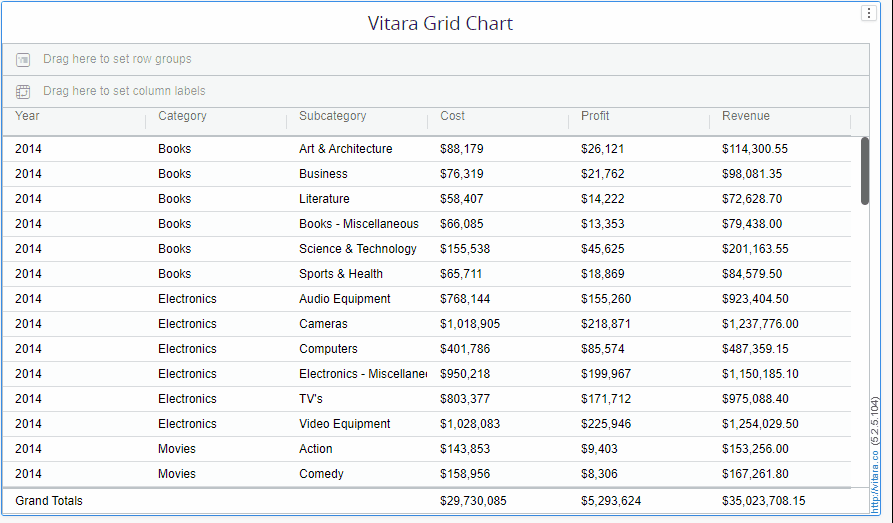This screenshot has height=523, width=893.
Task: Click the Subcategory column header
Action: pyautogui.click(x=332, y=116)
